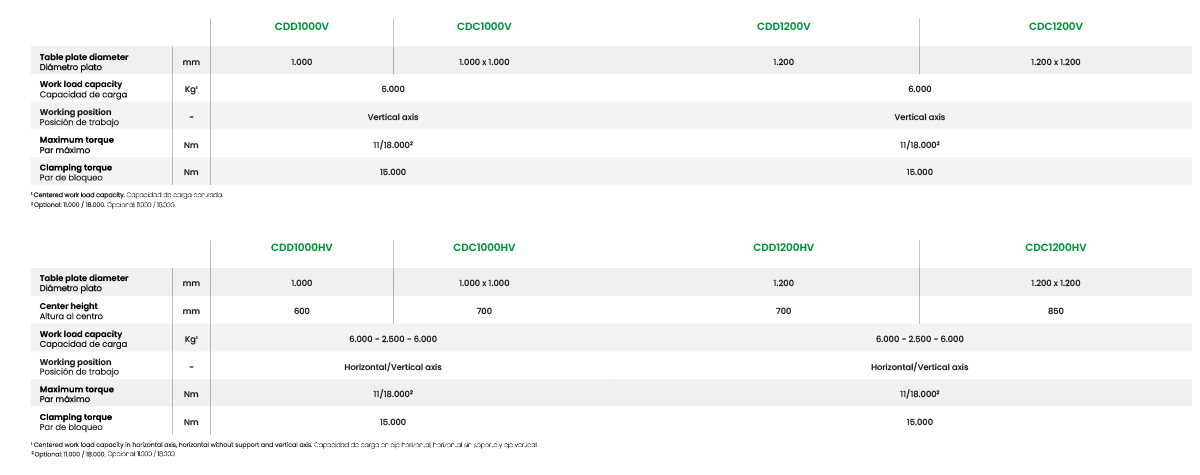1200x475 pixels.
Task: Click the first Horizontal/Vertical axis cell
Action: click(x=392, y=367)
